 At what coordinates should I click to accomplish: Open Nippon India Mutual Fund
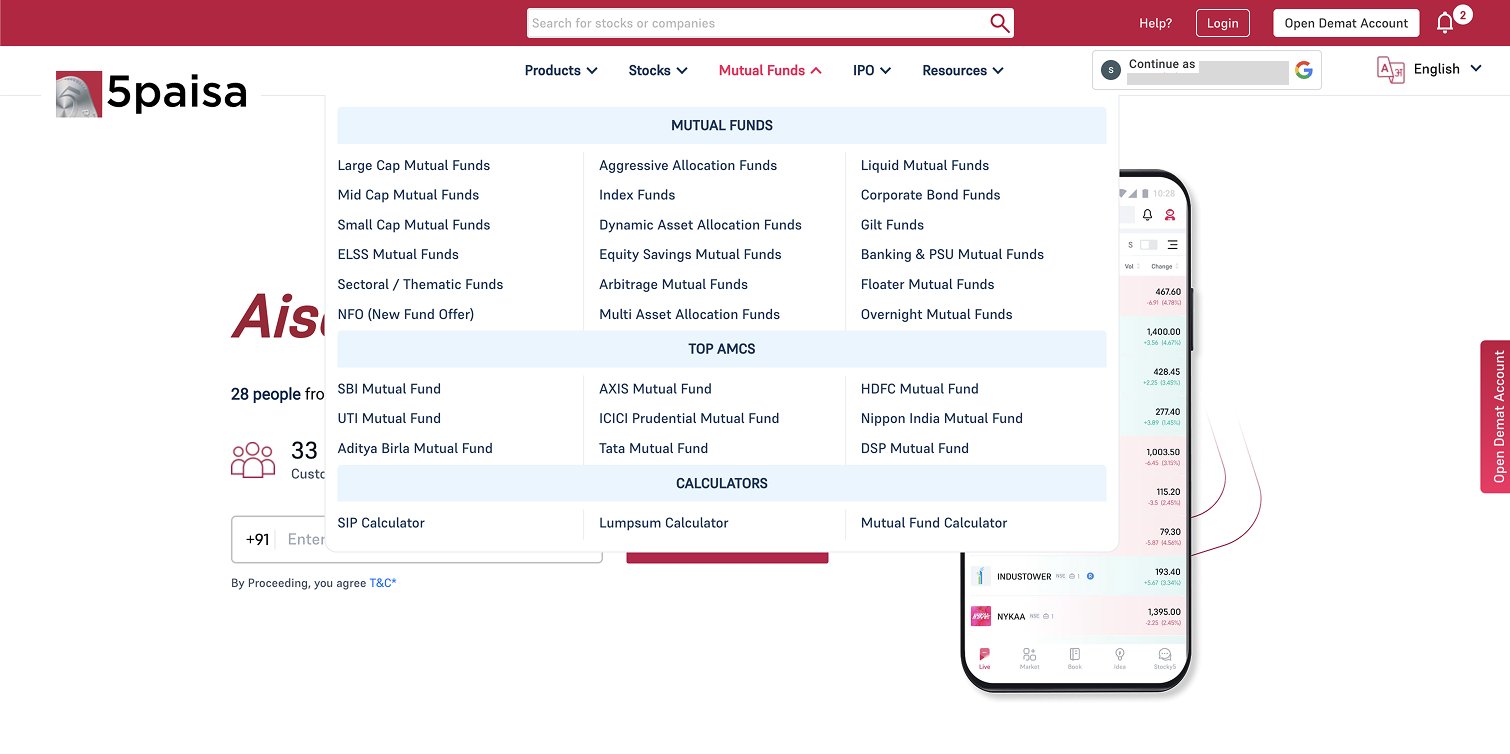[942, 418]
